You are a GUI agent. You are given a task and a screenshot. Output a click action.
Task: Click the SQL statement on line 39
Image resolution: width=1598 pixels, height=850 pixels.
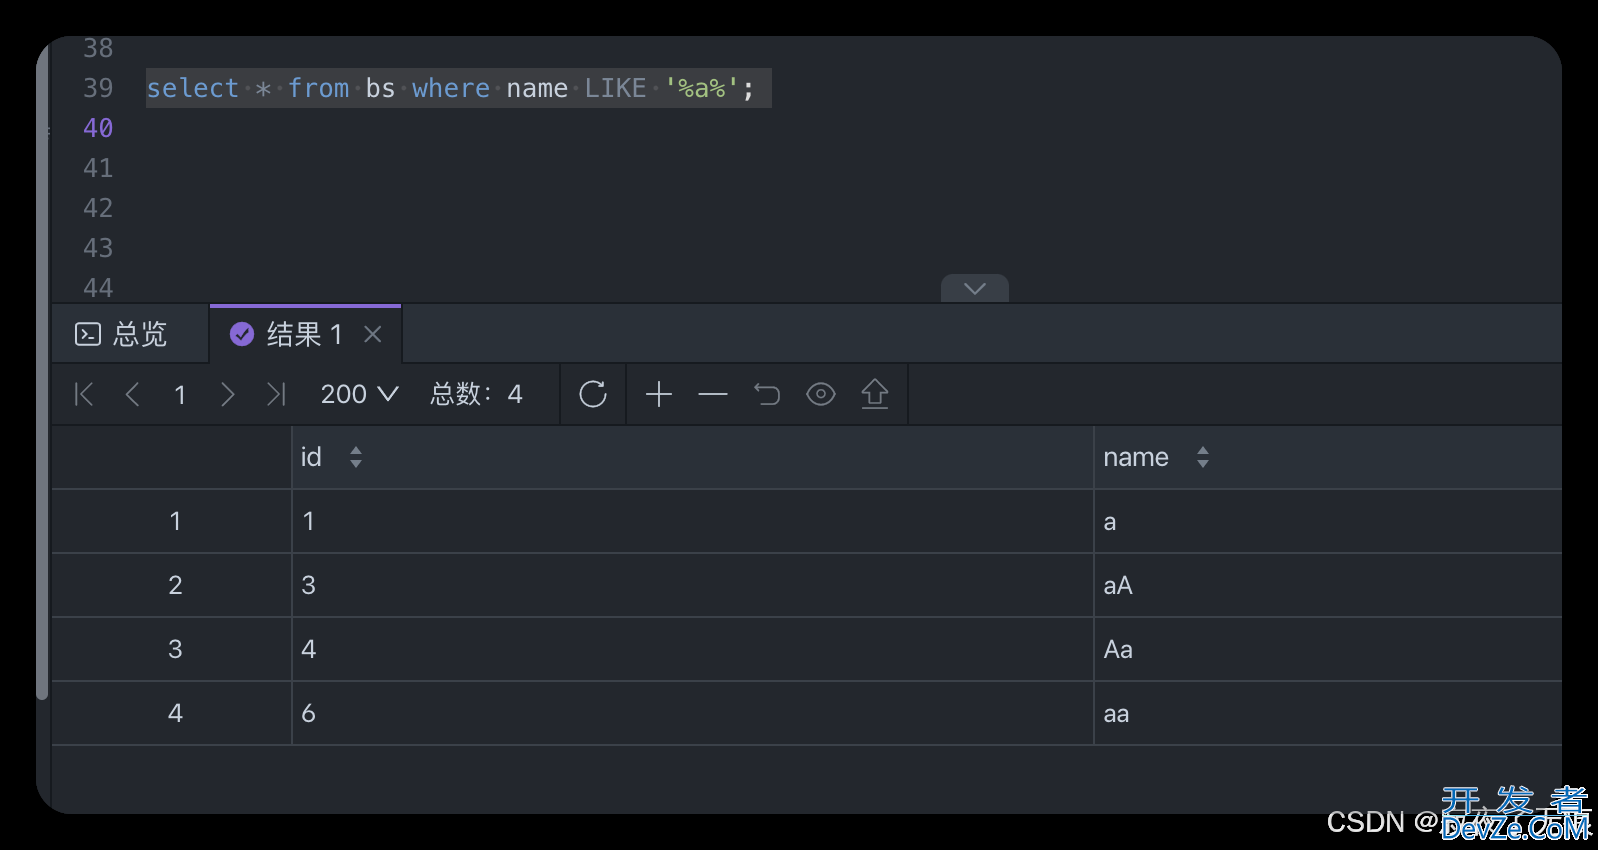click(x=450, y=88)
